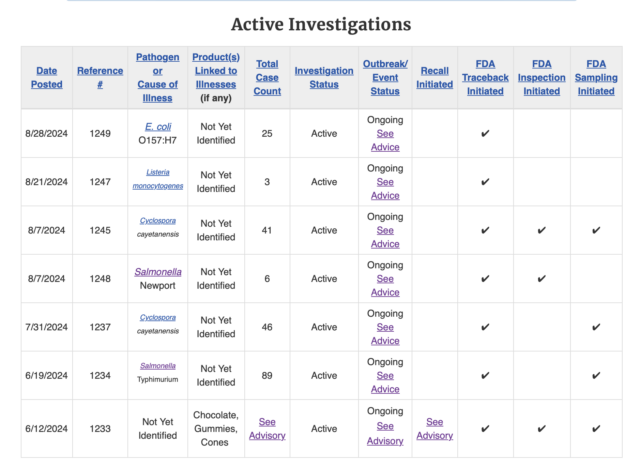Select the Outbreak/Event Status column header

point(385,77)
